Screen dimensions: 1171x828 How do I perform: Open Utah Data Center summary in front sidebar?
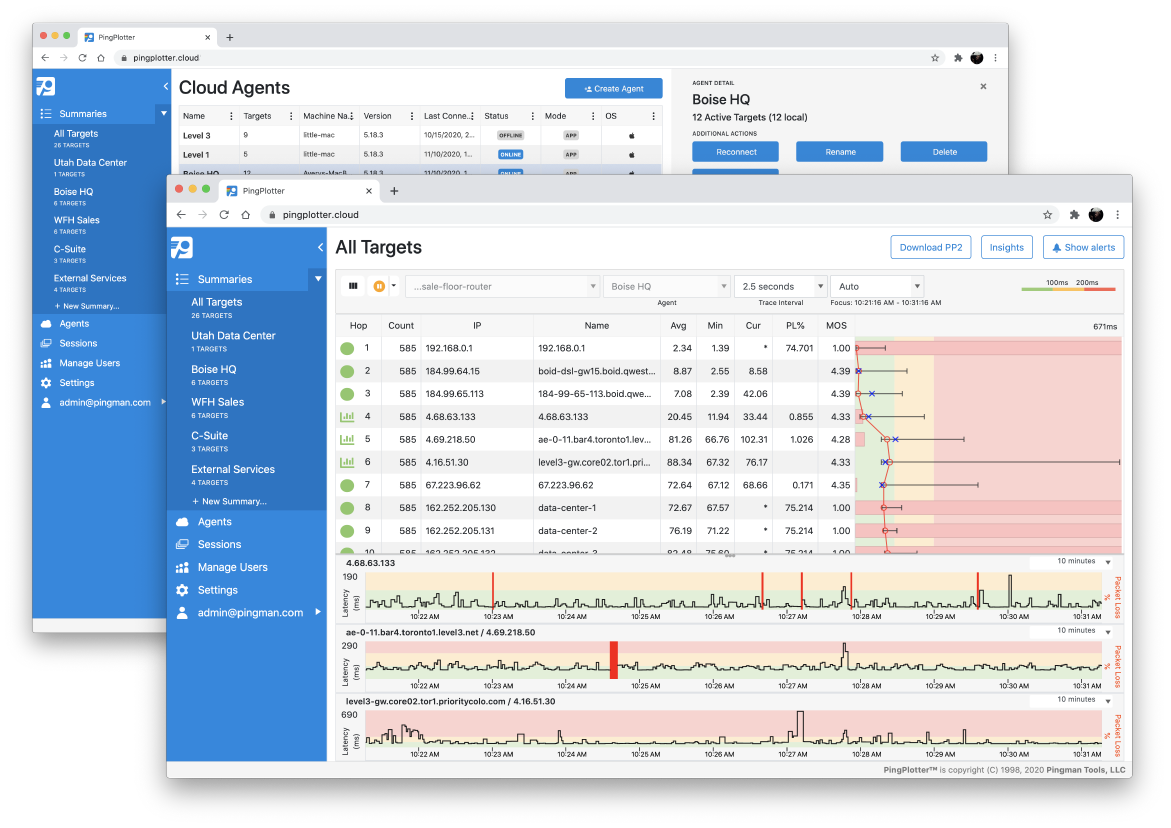tap(233, 335)
